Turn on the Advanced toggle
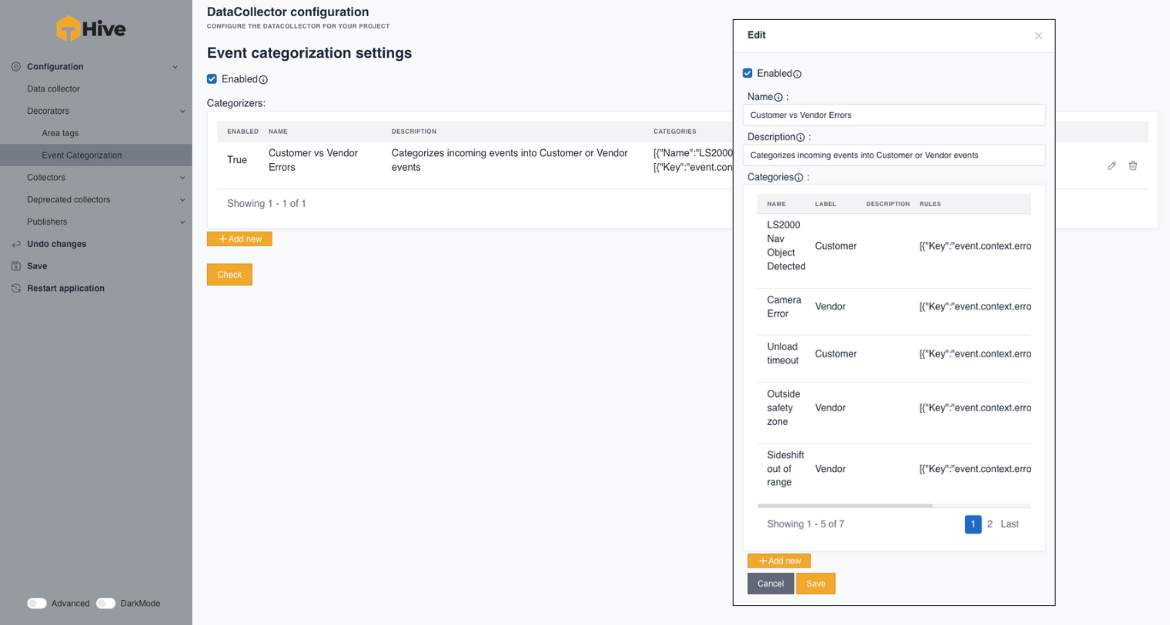The height and width of the screenshot is (625, 1170). (37, 603)
